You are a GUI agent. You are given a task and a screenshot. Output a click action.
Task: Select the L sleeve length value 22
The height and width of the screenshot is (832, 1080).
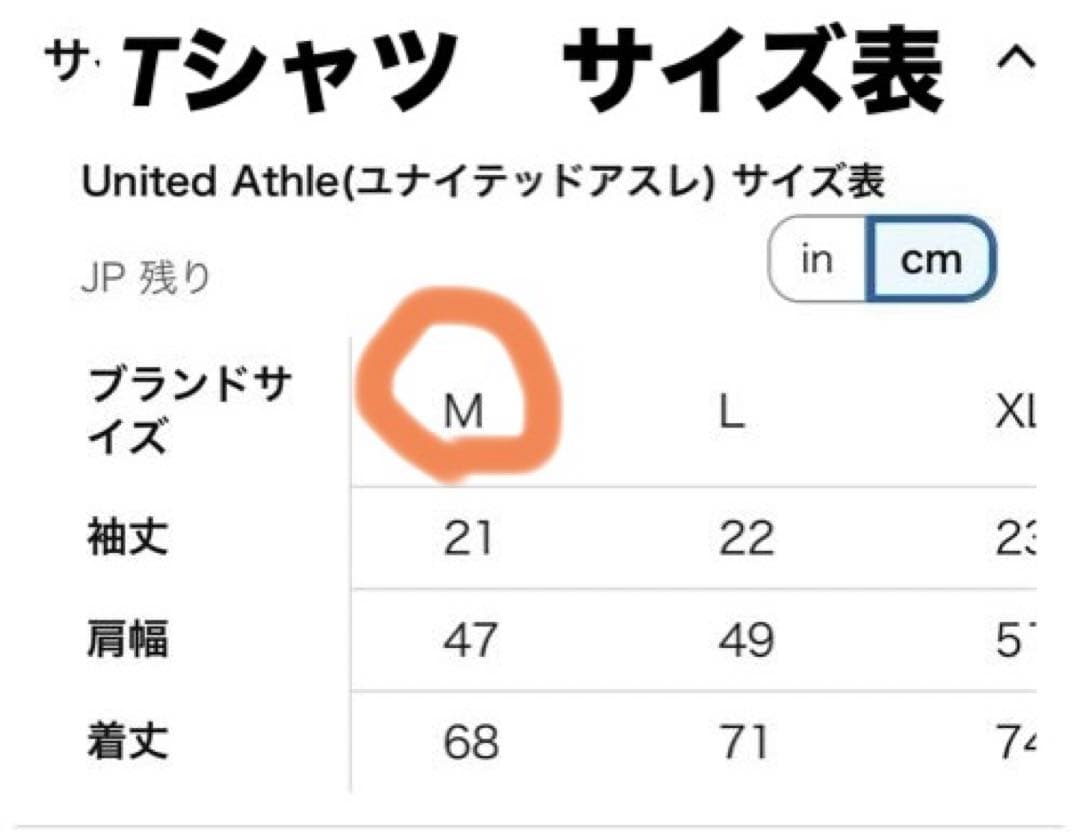pos(746,540)
